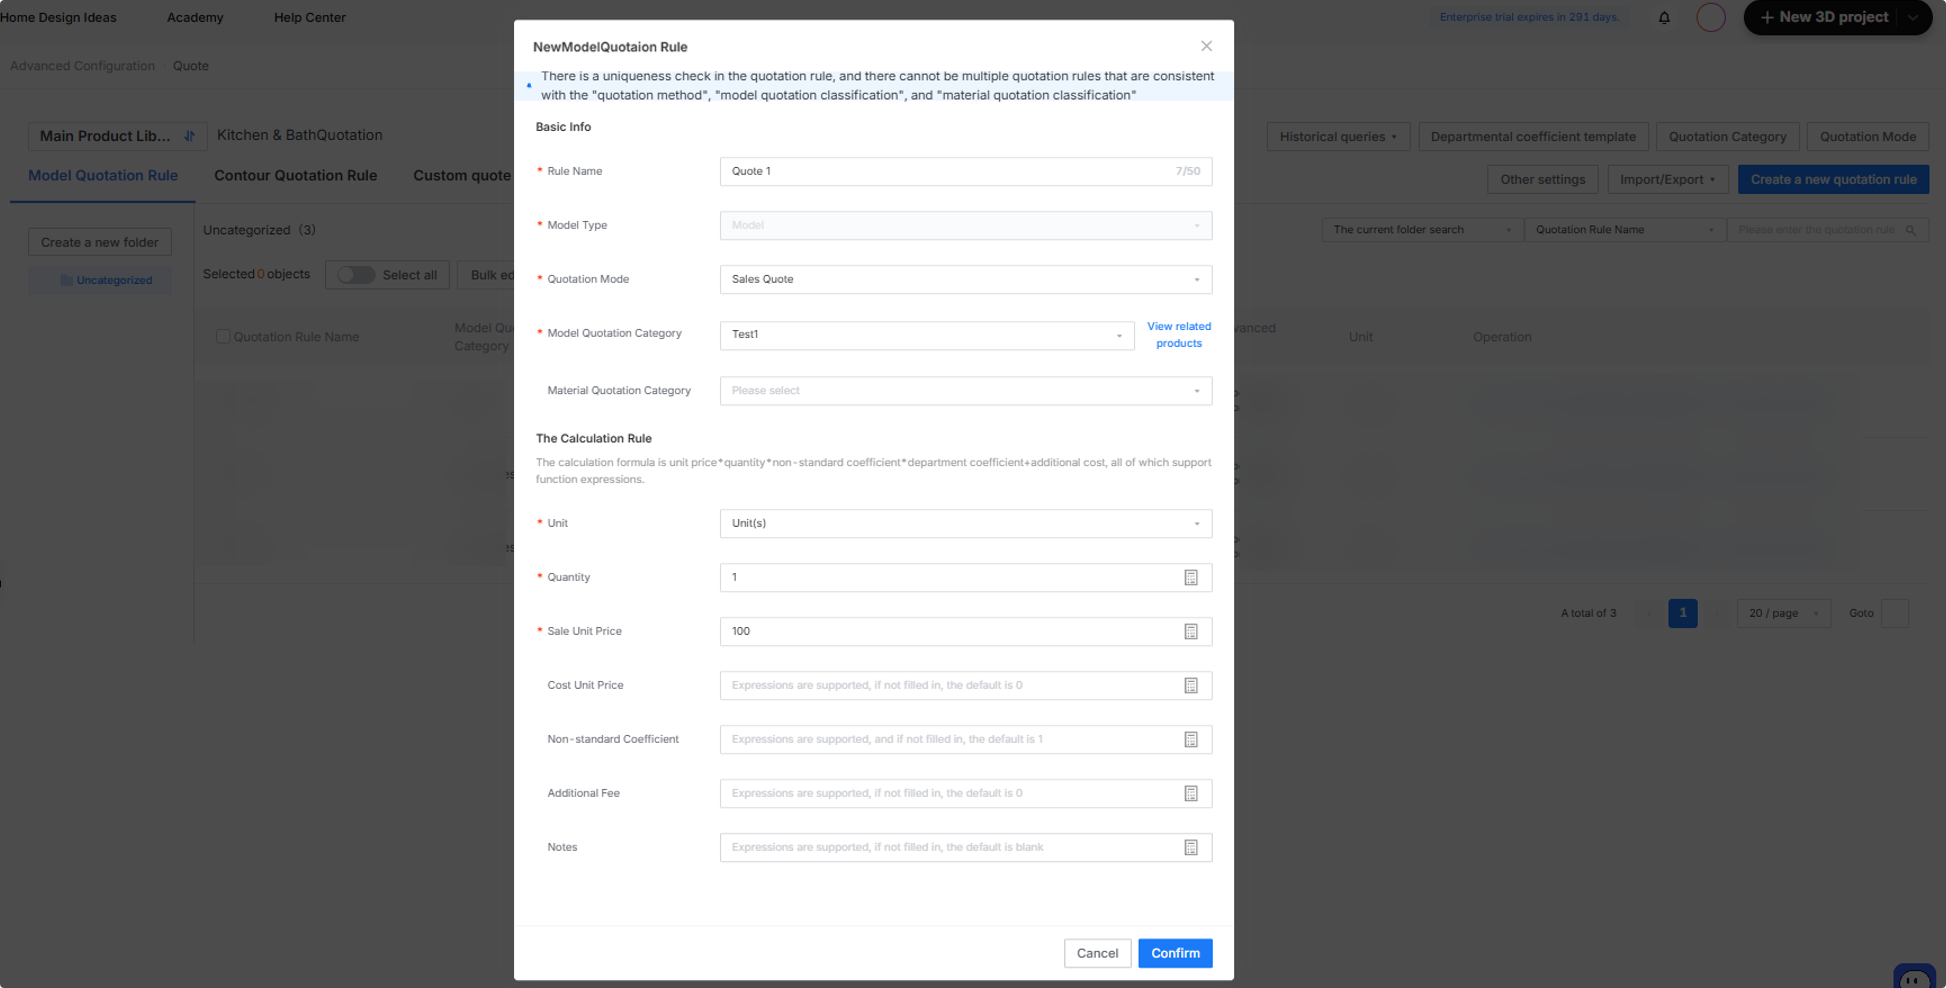Expand the Quotation Mode dropdown
Screen dimensions: 1946x988
coord(965,279)
